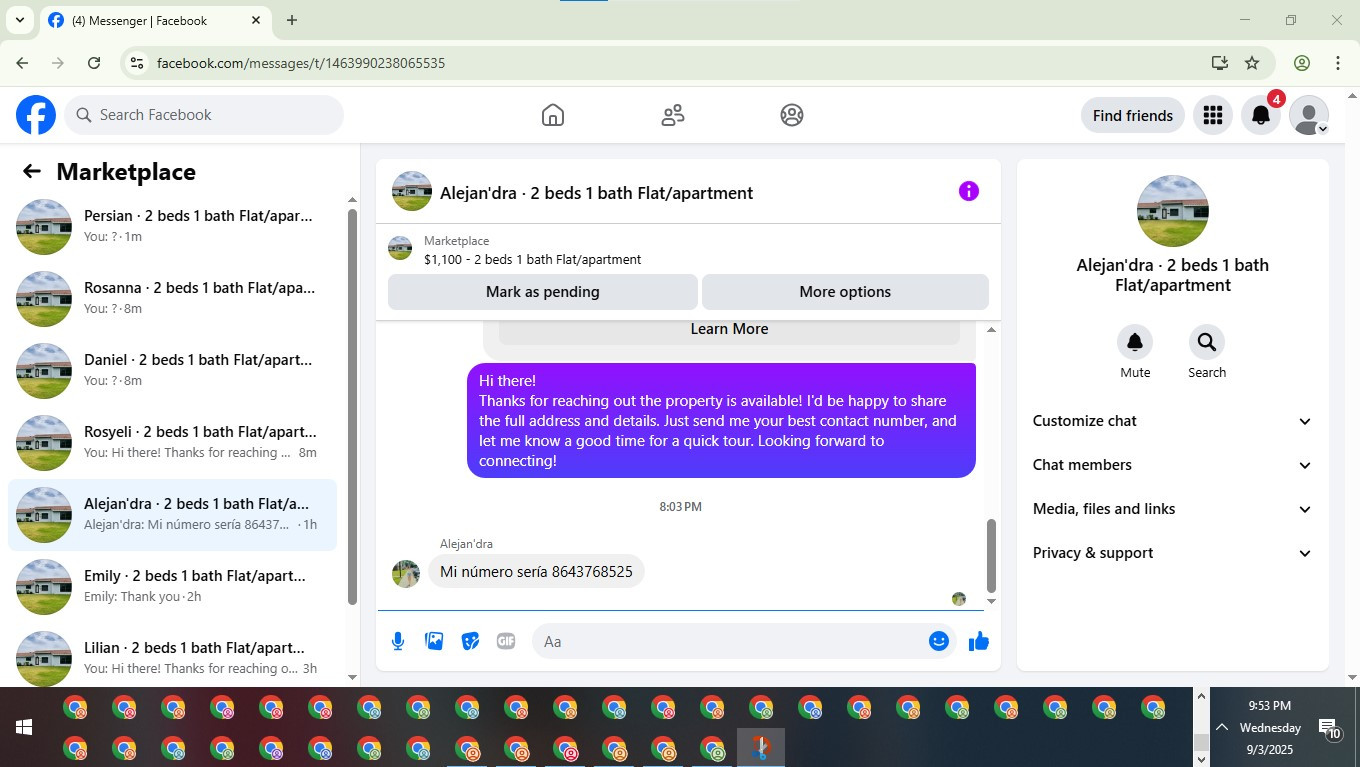Open Rosyeli apartment conversation
The height and width of the screenshot is (767, 1360).
[172, 443]
